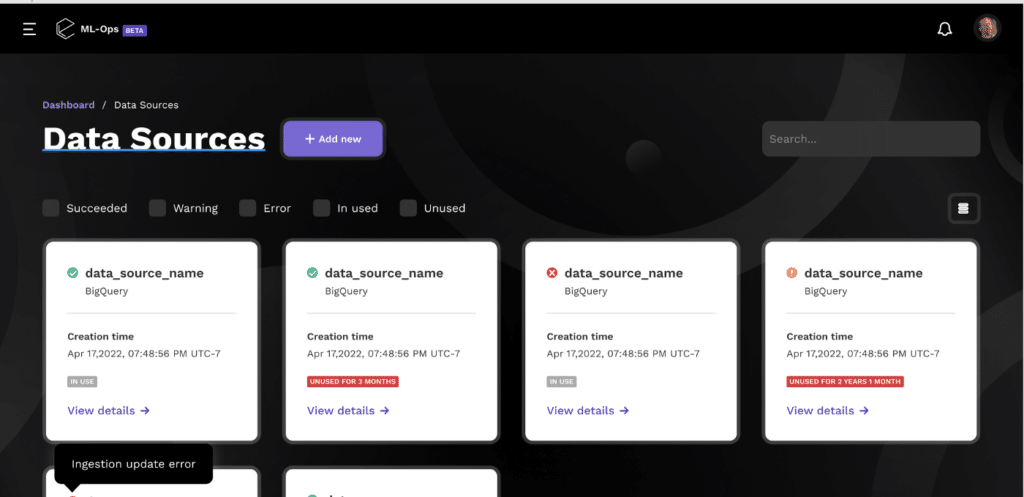This screenshot has width=1024, height=497.
Task: Open View details on fourth card
Action: tap(827, 411)
